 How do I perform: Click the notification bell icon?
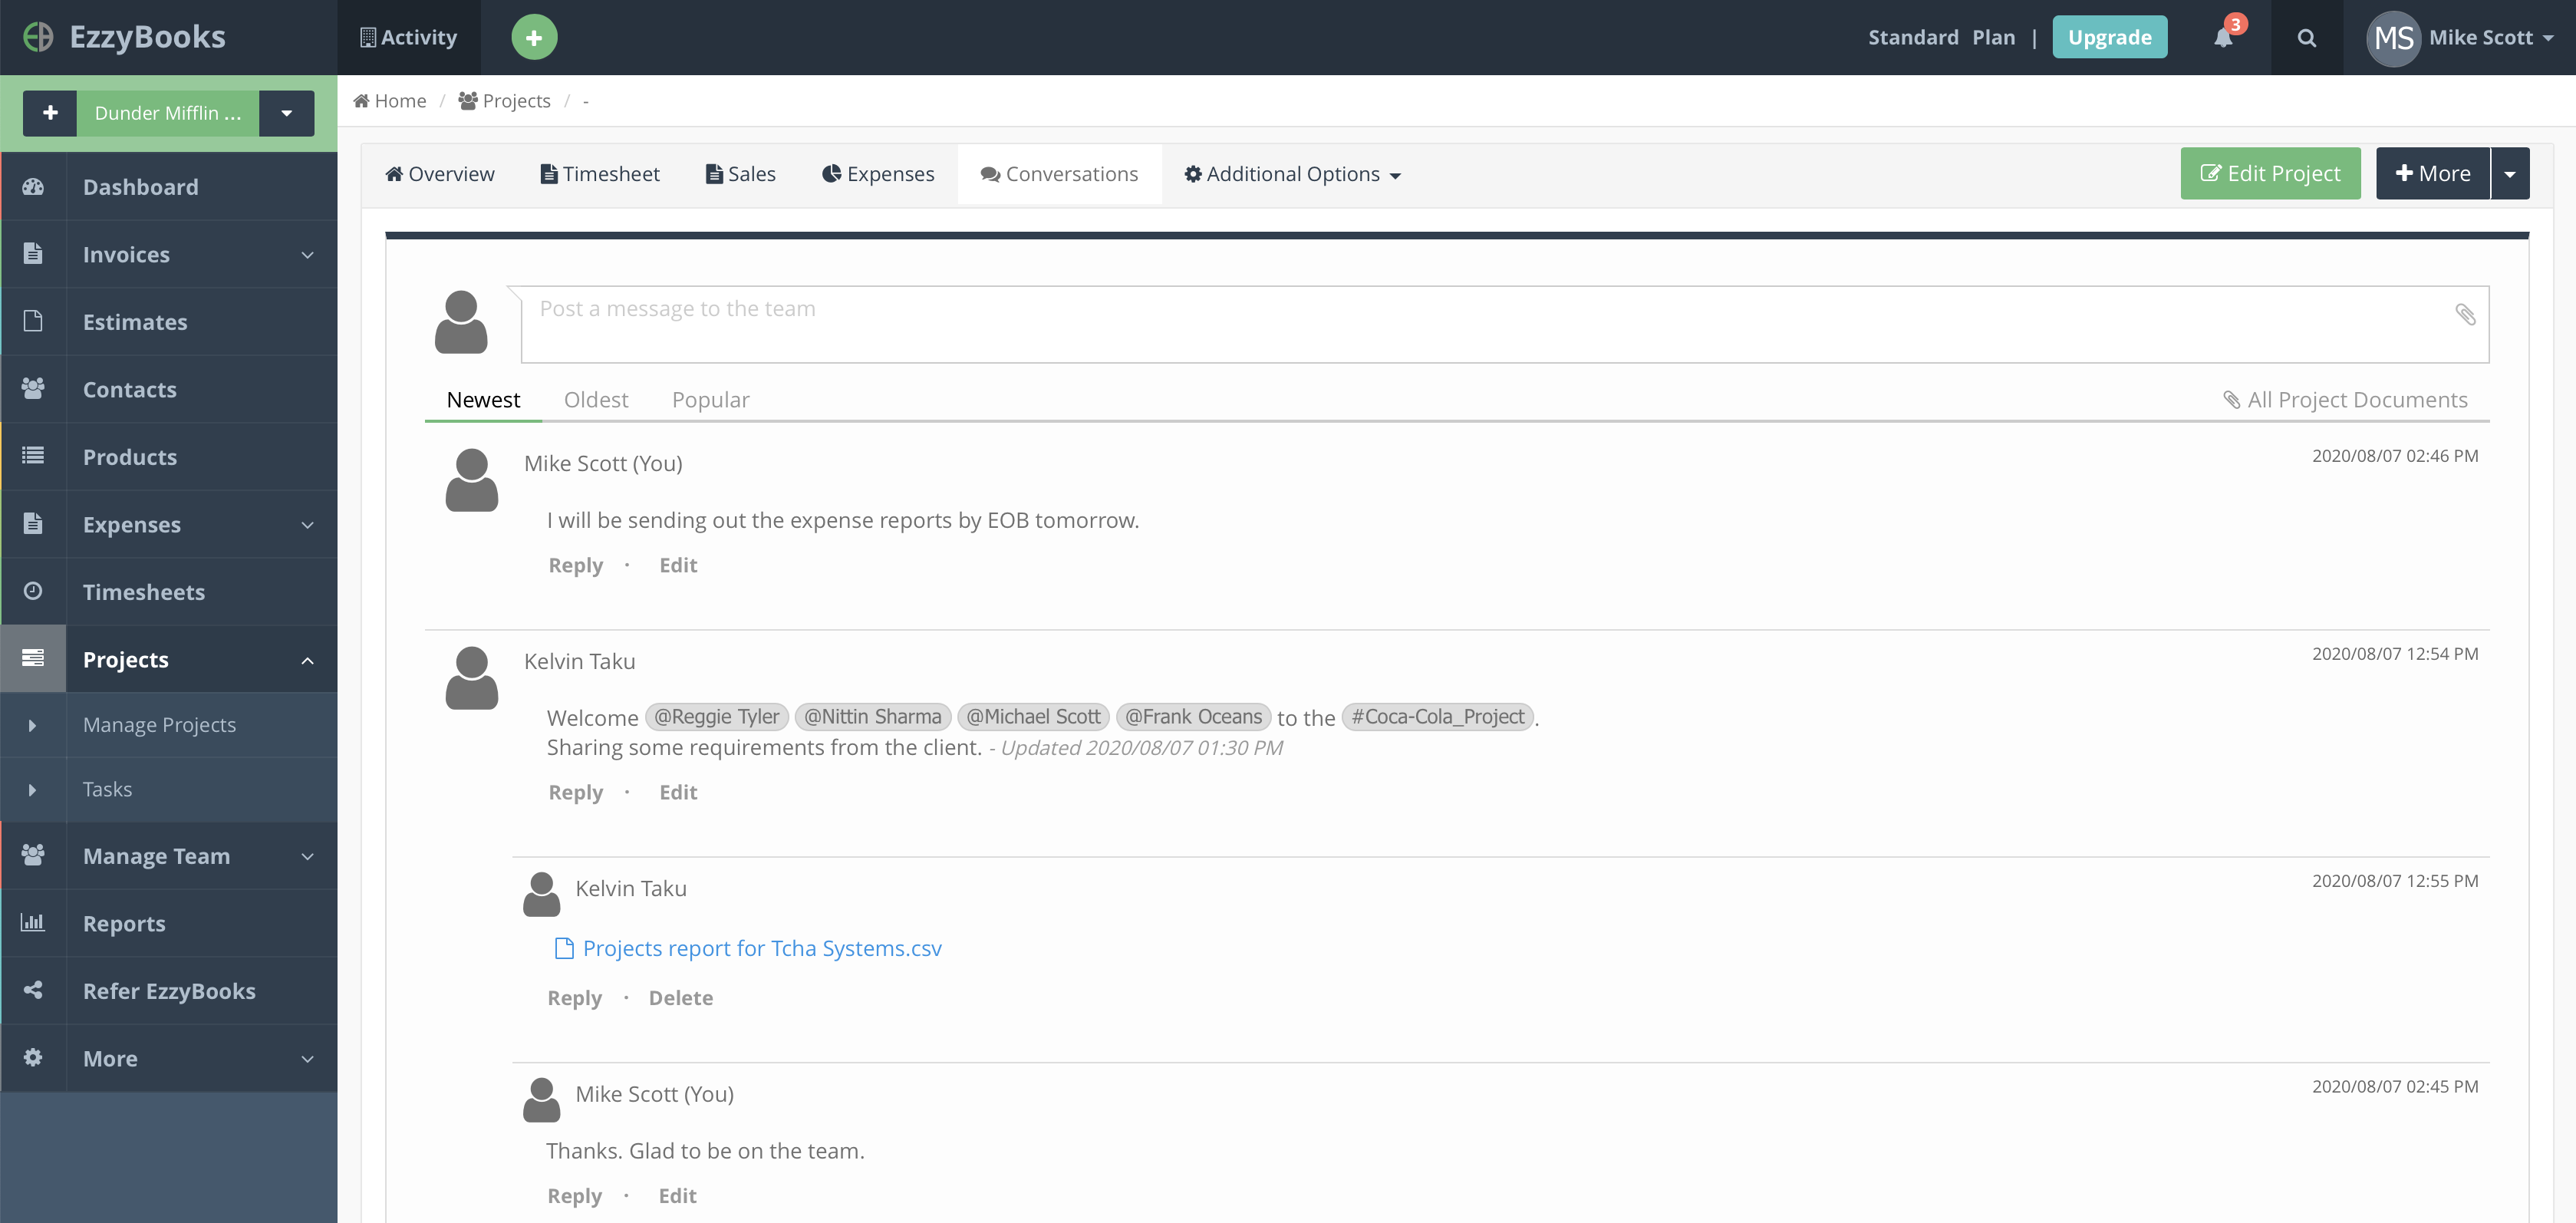[2222, 38]
